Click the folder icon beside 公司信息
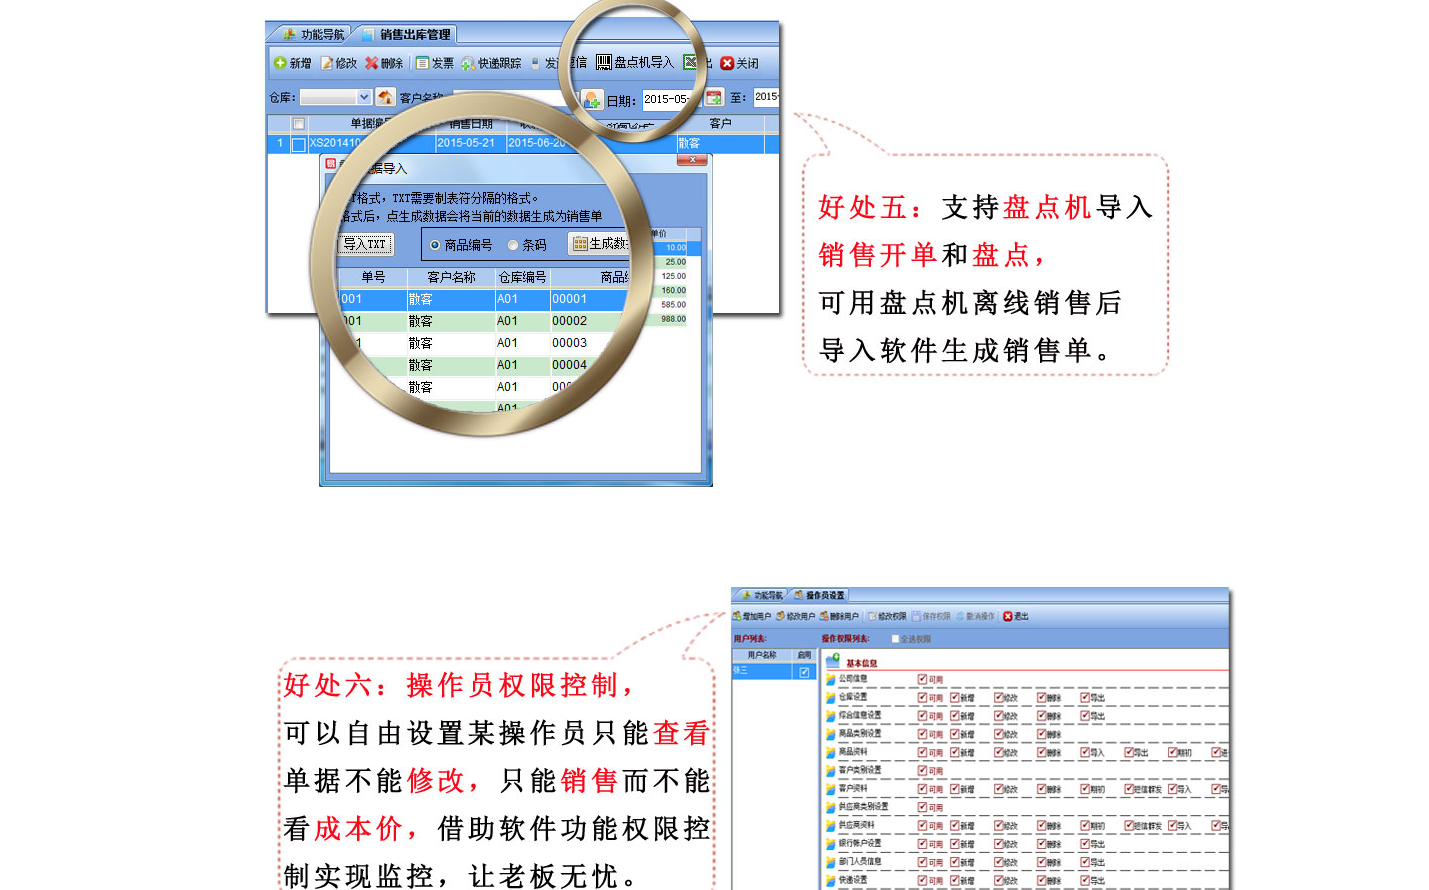1429x890 pixels. pyautogui.click(x=830, y=679)
